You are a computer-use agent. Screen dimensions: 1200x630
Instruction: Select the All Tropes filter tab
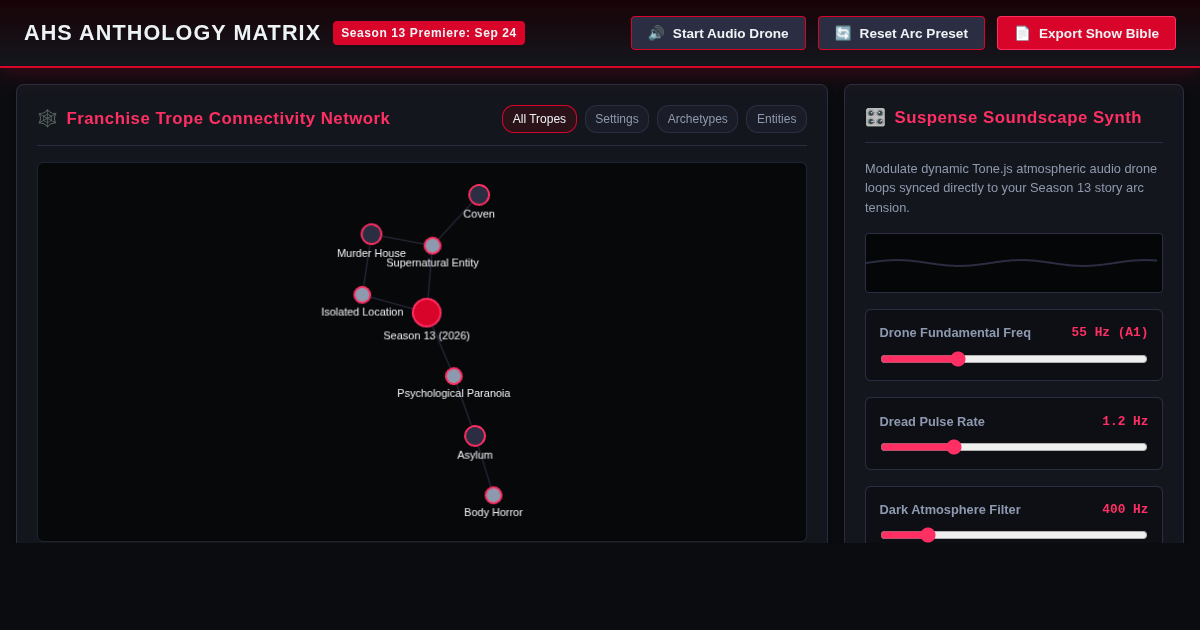539,119
